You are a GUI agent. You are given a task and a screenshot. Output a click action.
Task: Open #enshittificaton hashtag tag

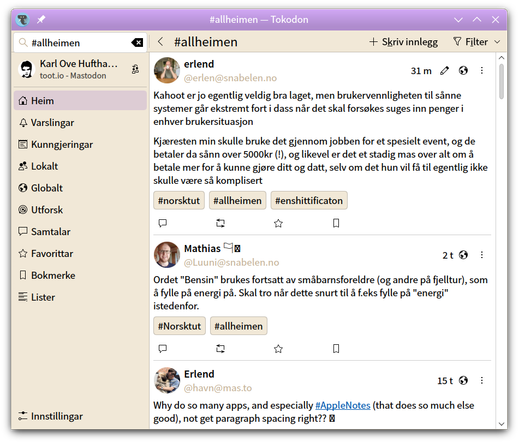309,201
